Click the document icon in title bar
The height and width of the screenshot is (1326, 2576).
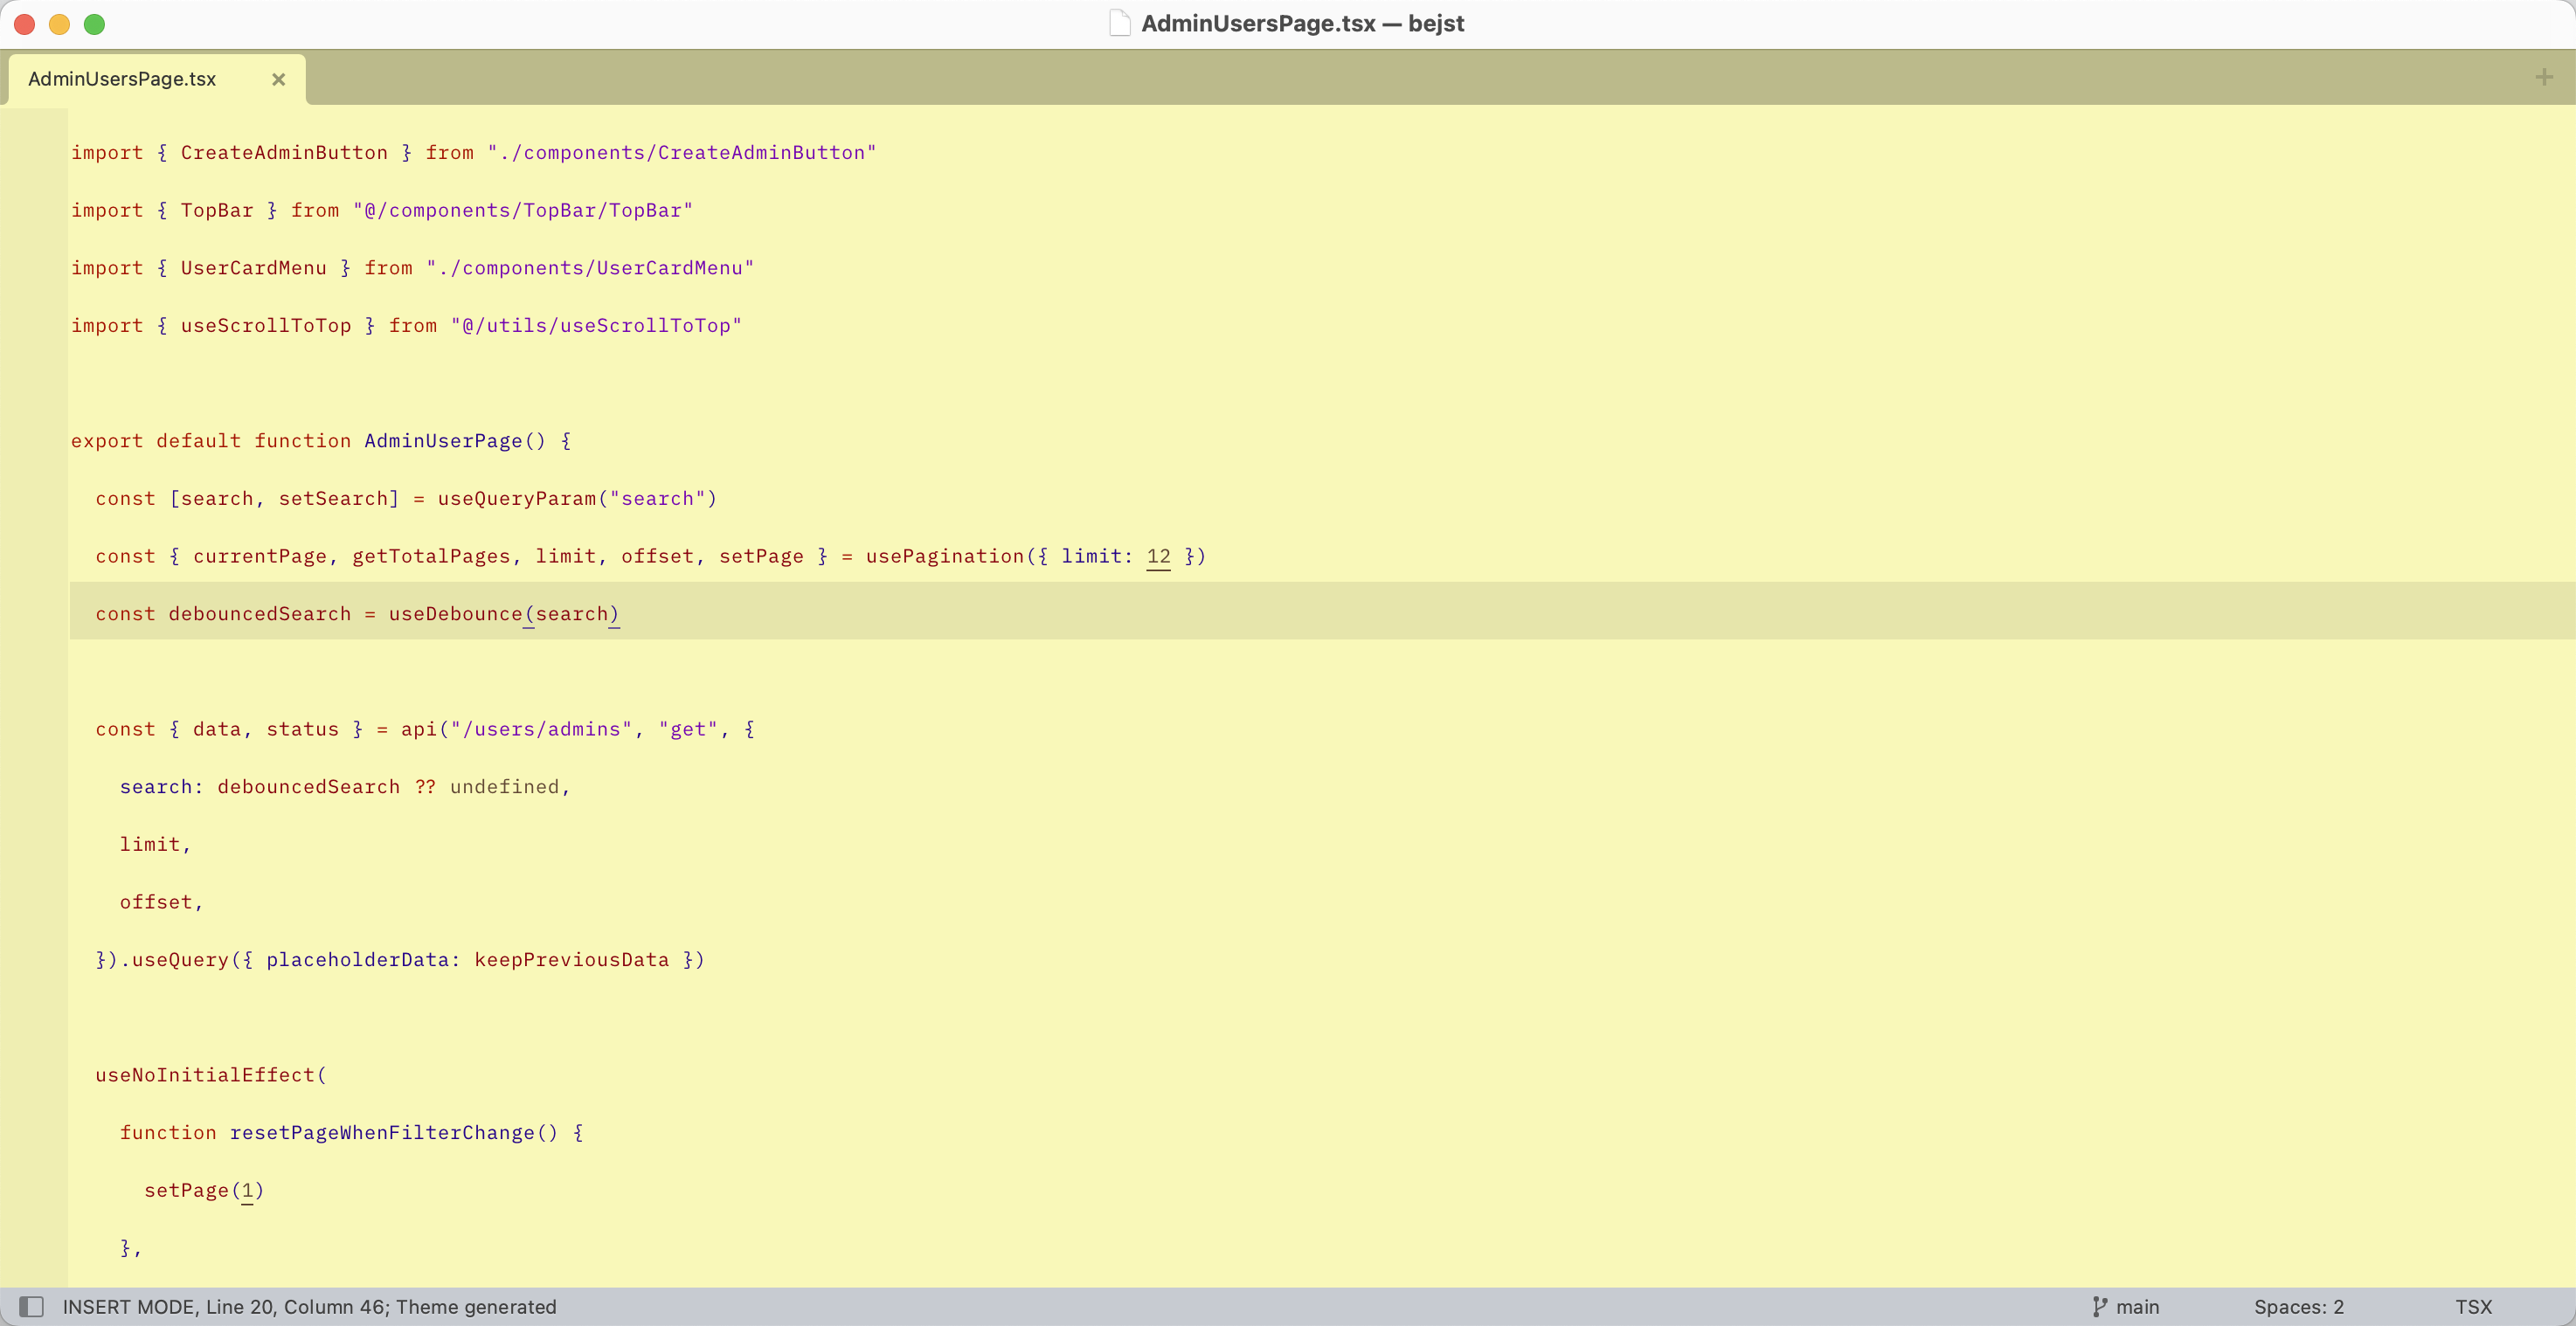click(1120, 23)
